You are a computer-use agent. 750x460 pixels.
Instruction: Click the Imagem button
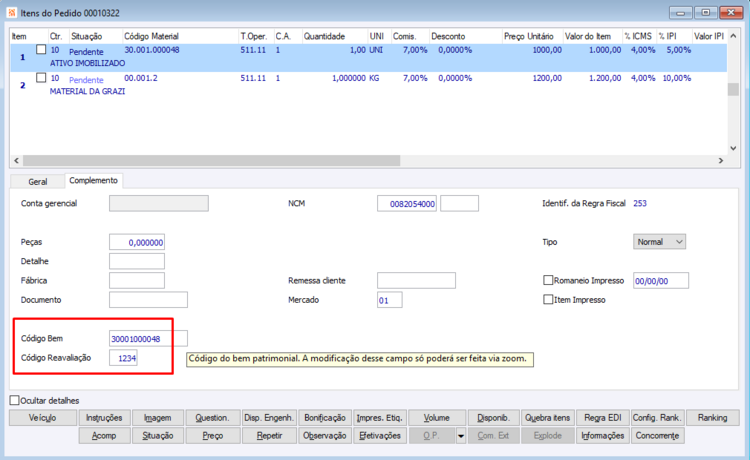(x=157, y=417)
